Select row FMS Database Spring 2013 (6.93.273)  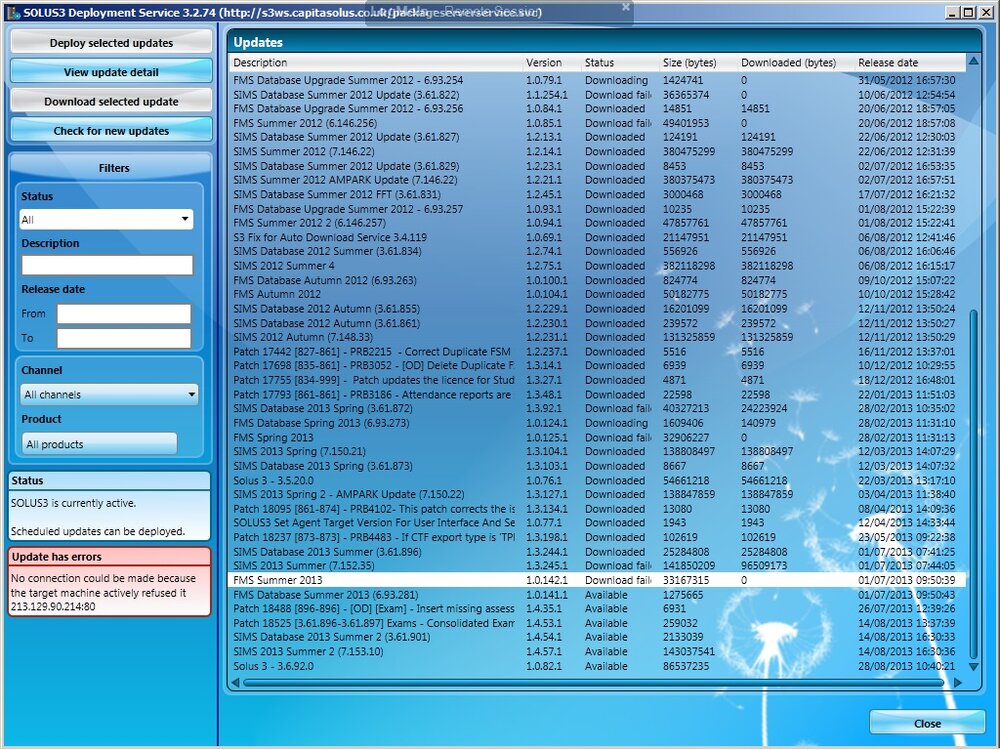597,423
